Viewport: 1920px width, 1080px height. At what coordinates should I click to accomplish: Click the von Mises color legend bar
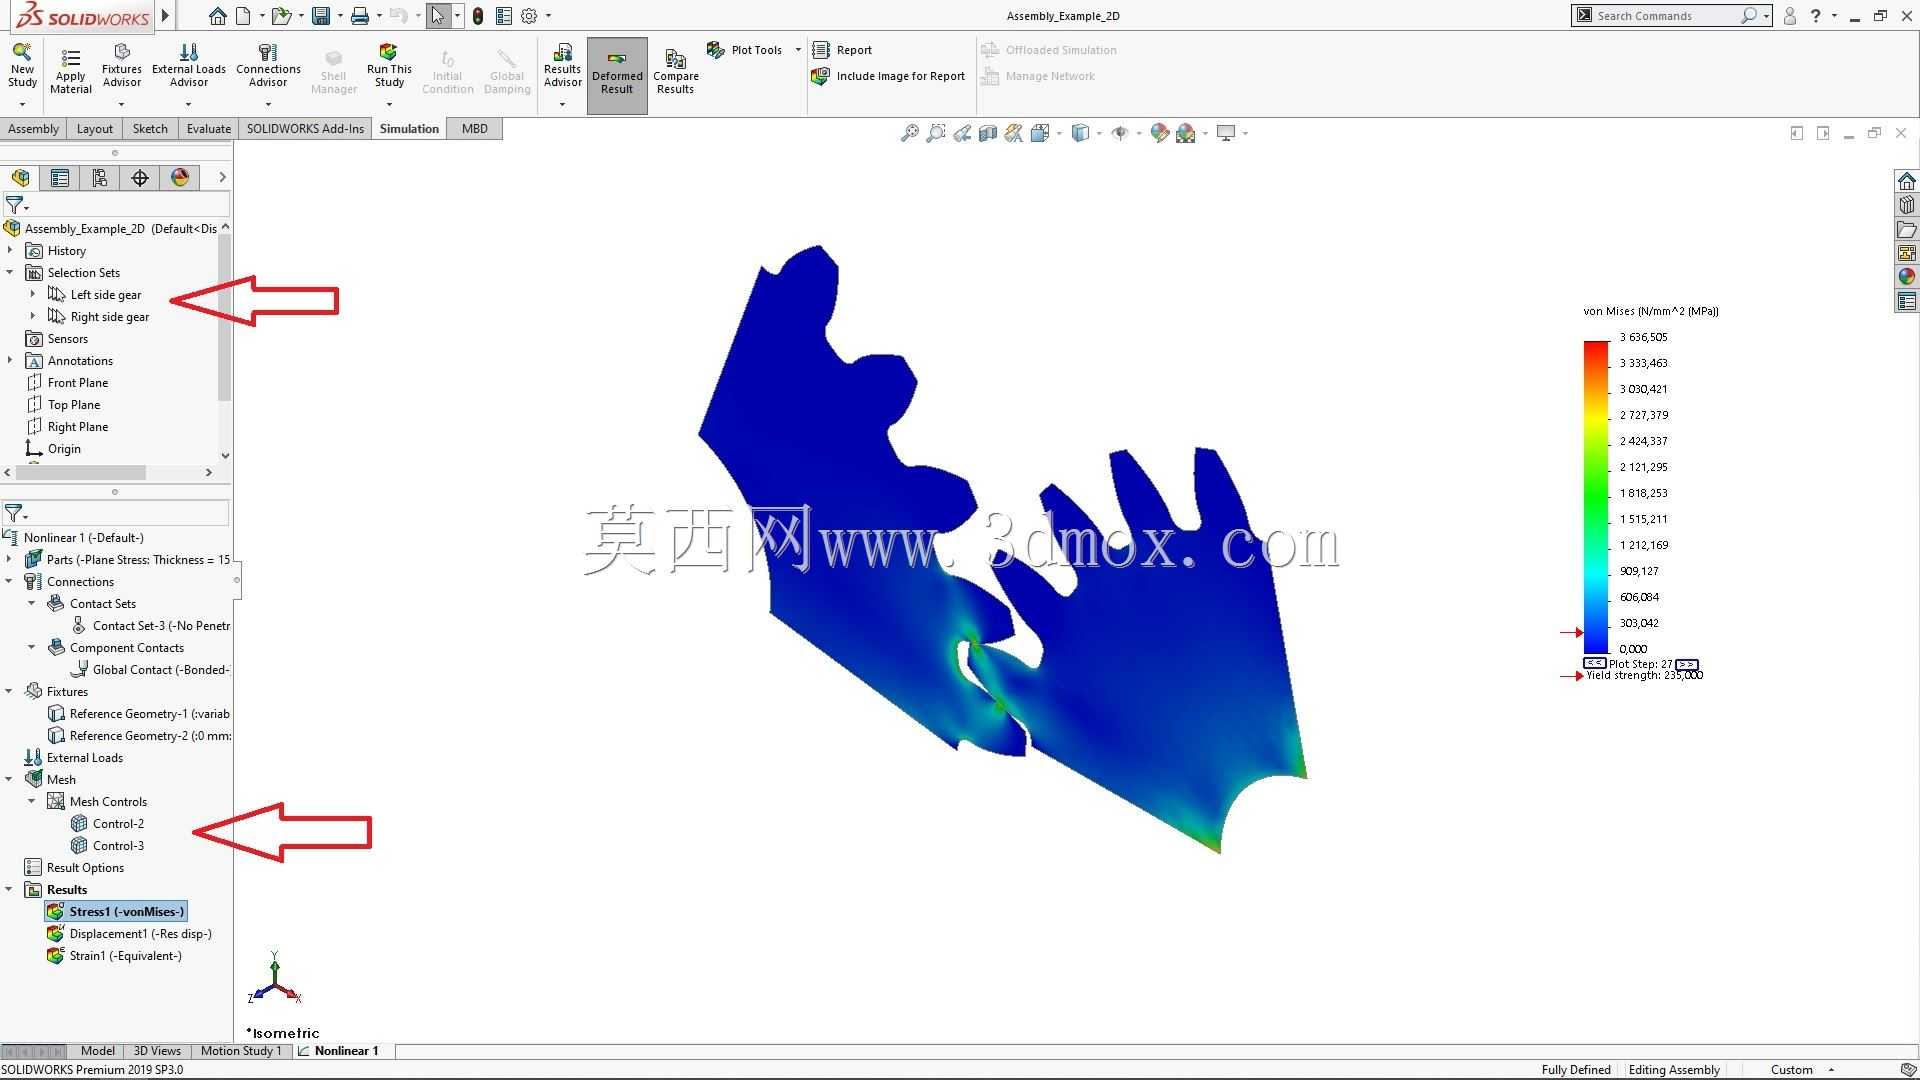pos(1596,497)
